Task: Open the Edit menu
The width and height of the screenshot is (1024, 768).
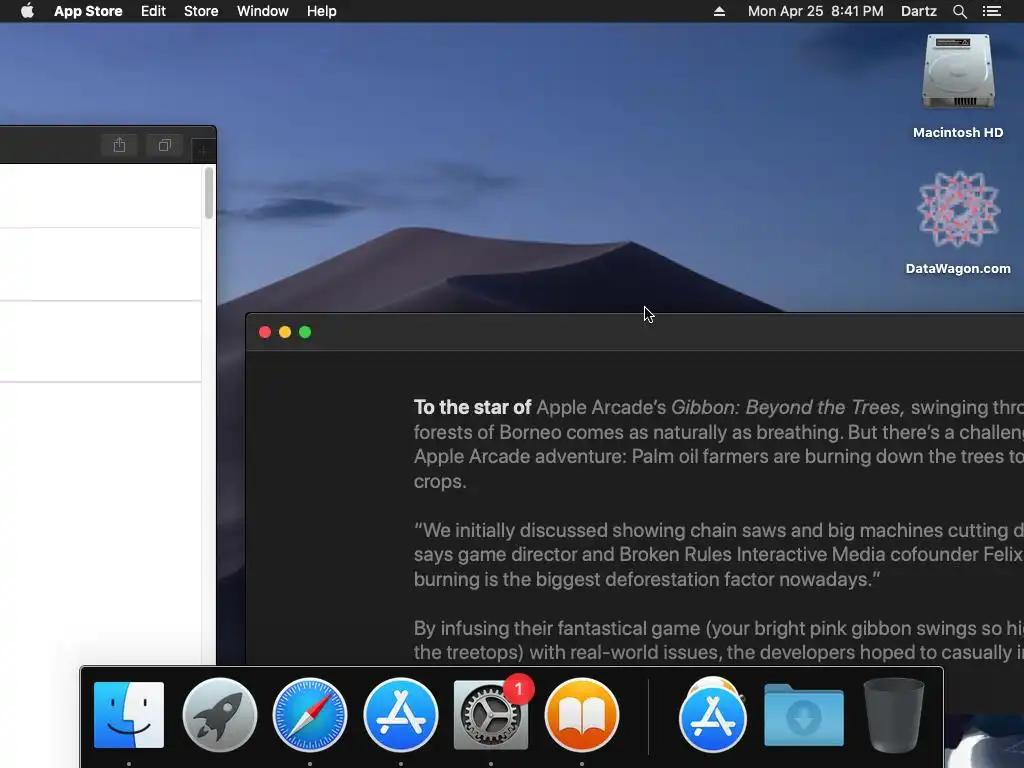Action: (x=153, y=11)
